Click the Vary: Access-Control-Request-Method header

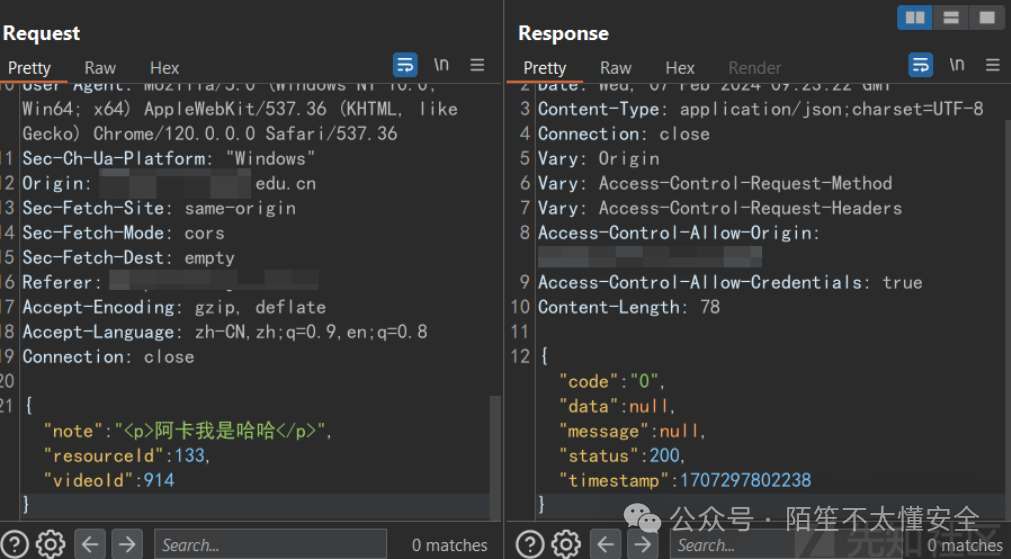(715, 184)
